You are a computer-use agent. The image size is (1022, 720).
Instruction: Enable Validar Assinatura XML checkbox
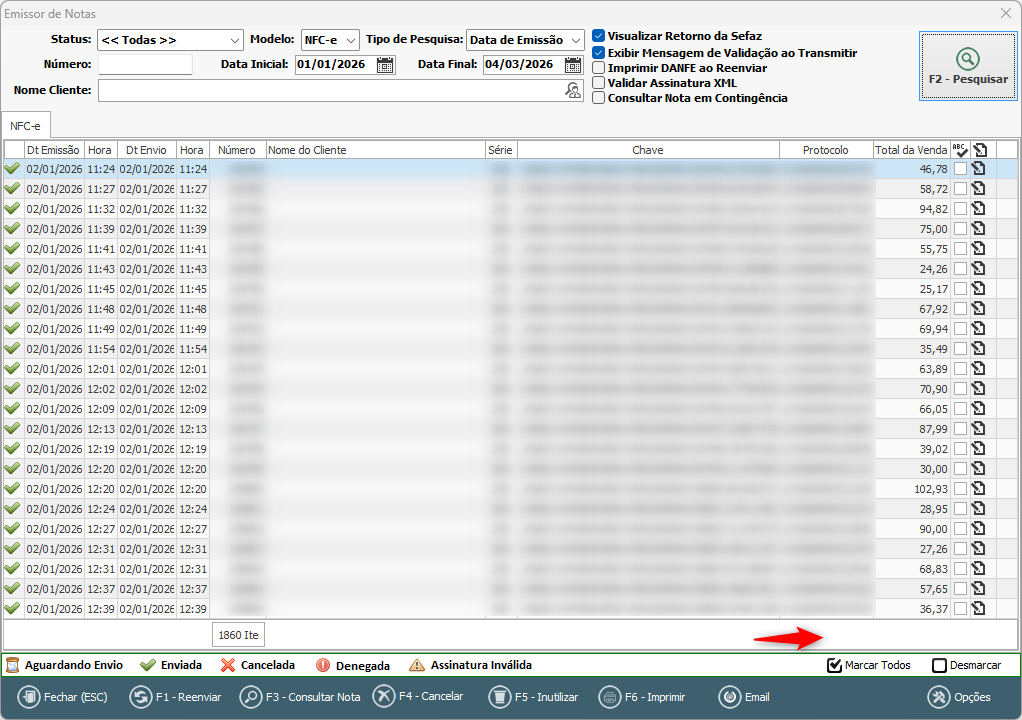[x=599, y=83]
